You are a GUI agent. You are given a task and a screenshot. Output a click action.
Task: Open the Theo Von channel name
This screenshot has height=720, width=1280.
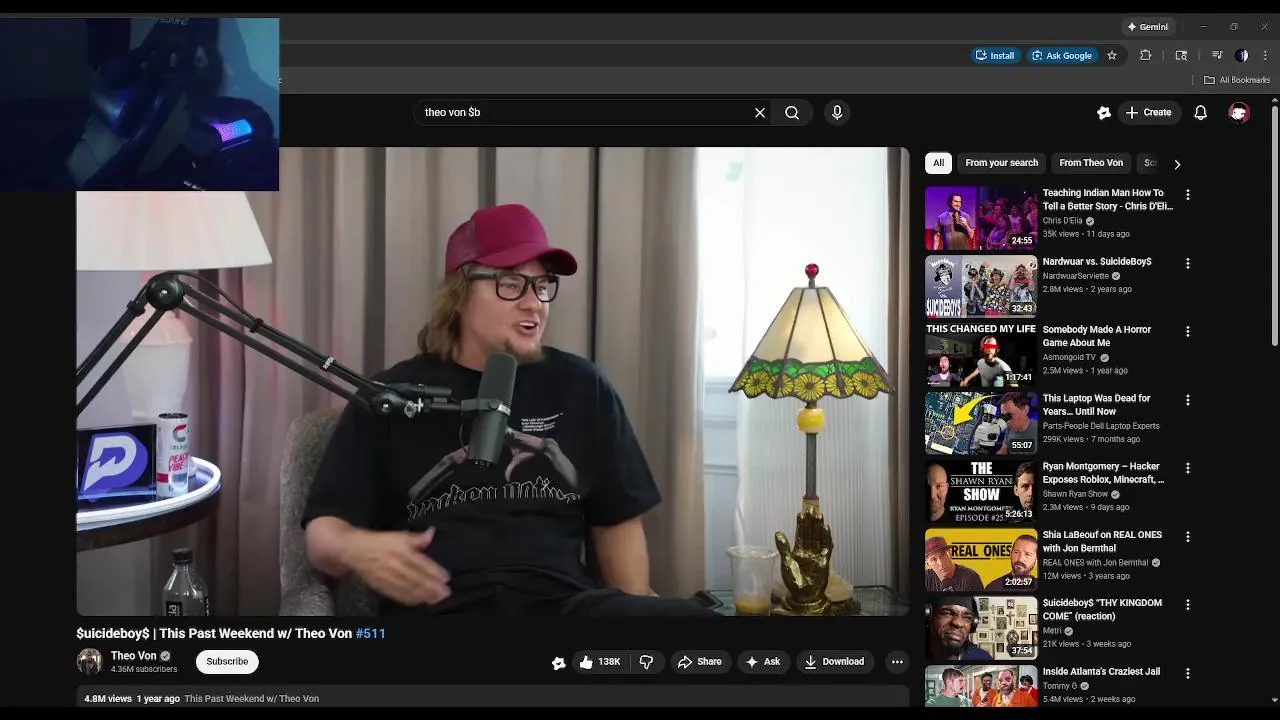(133, 656)
